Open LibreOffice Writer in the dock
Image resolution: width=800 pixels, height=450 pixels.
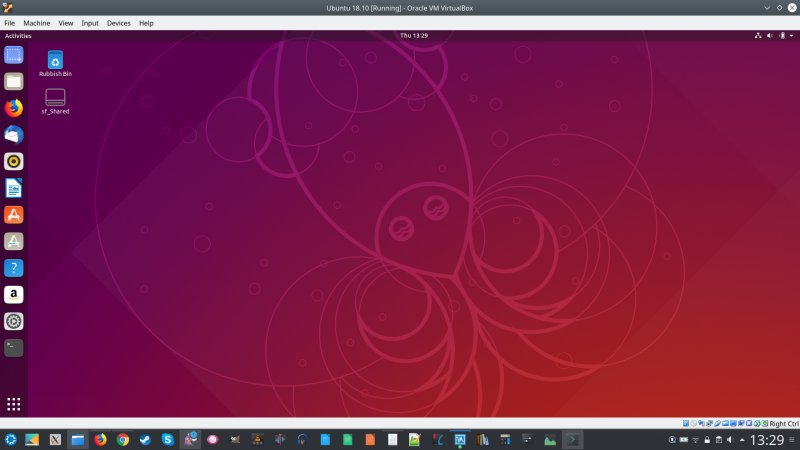tap(14, 188)
